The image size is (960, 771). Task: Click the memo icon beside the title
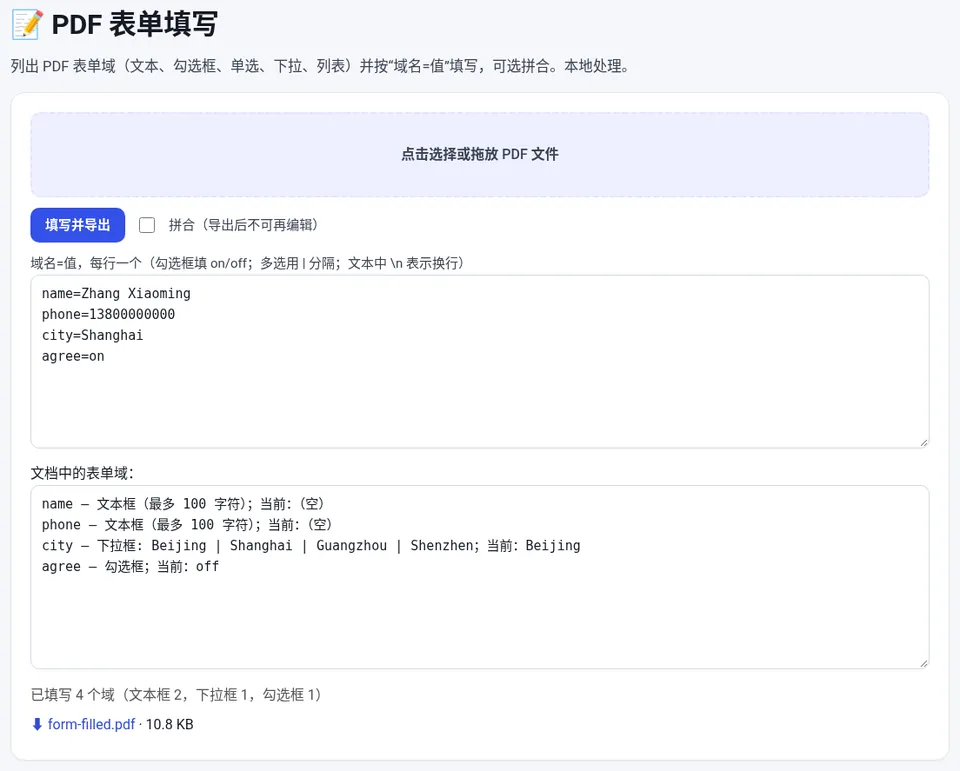27,24
